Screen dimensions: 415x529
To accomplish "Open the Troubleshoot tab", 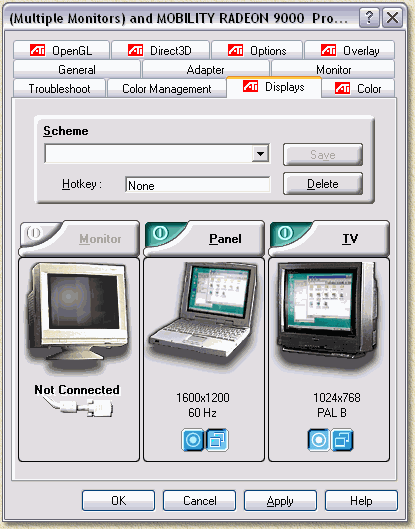I will coord(59,89).
